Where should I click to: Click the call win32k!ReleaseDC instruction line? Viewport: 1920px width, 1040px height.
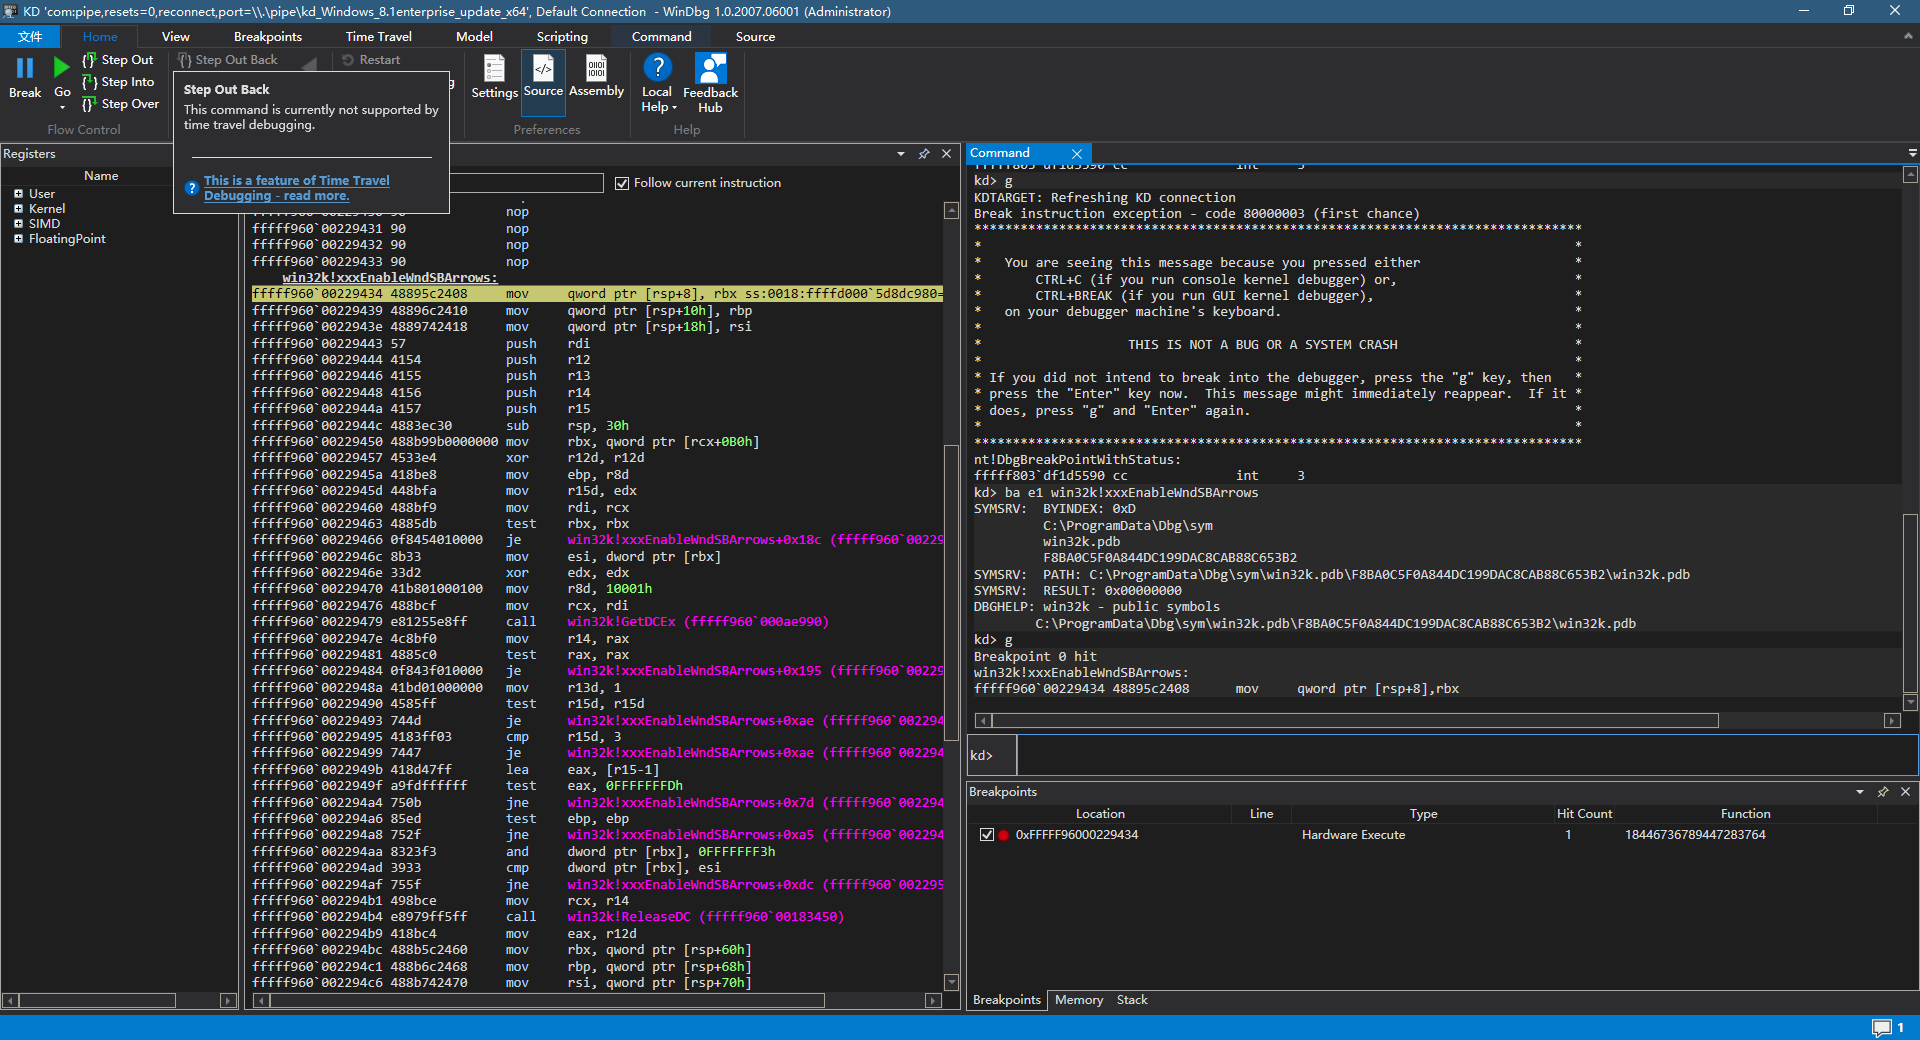click(x=596, y=917)
